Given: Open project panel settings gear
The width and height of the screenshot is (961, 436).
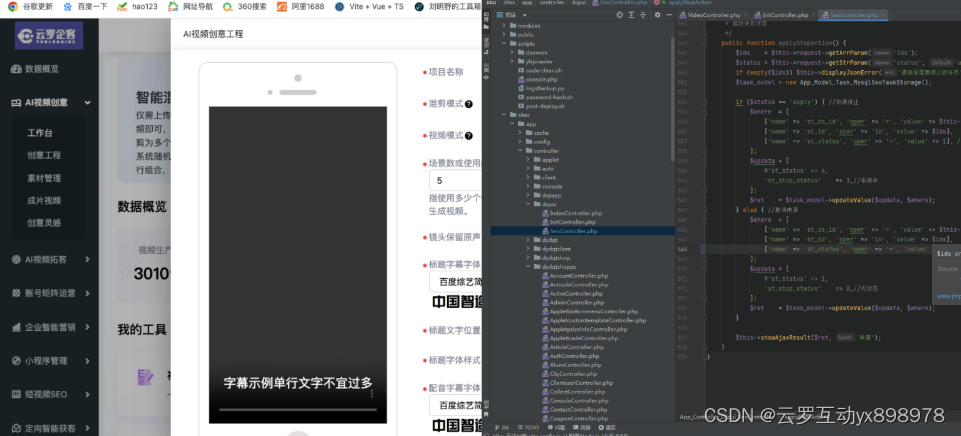Looking at the screenshot, I should 657,15.
